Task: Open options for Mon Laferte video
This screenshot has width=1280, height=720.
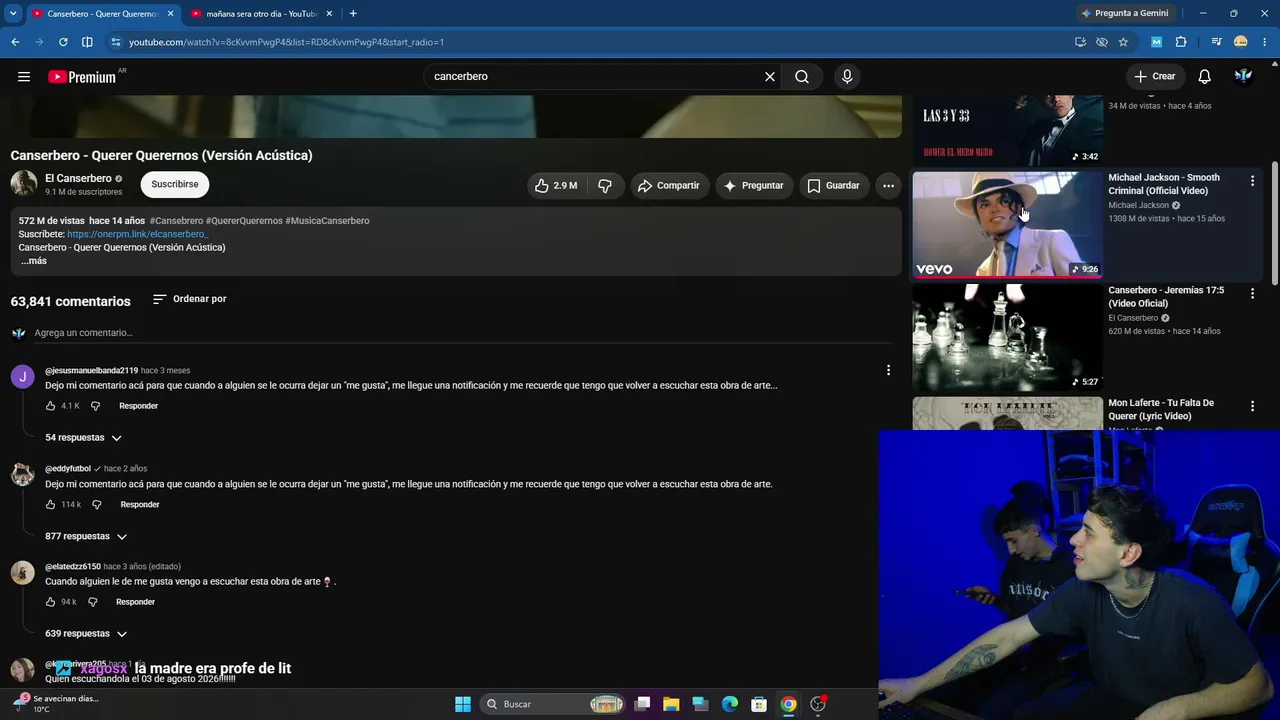Action: 1252,407
